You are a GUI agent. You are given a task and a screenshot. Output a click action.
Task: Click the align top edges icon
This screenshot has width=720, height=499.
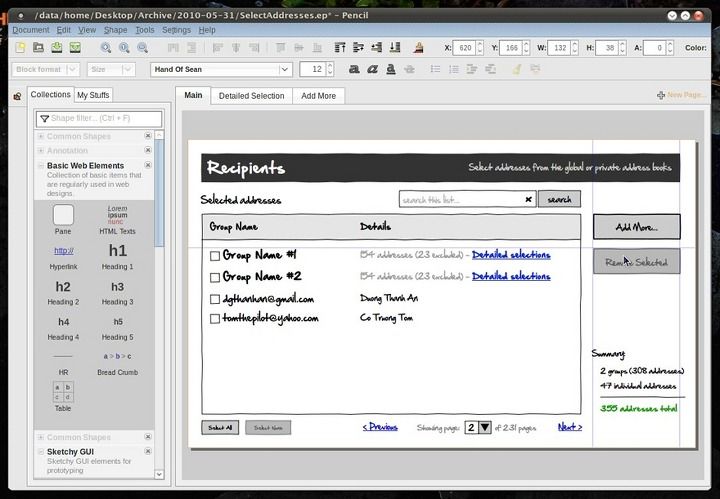(281, 47)
